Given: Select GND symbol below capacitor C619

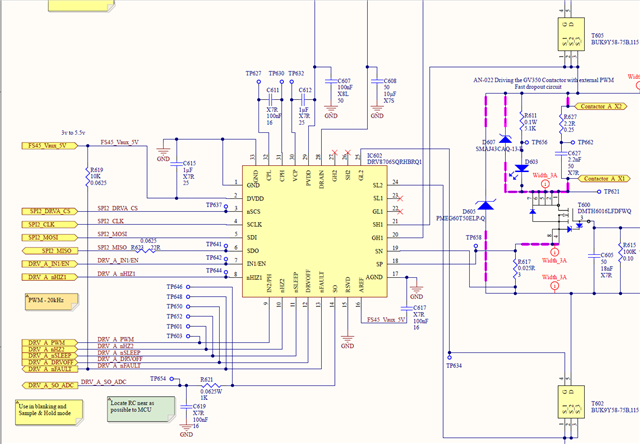Looking at the screenshot, I should 186,431.
